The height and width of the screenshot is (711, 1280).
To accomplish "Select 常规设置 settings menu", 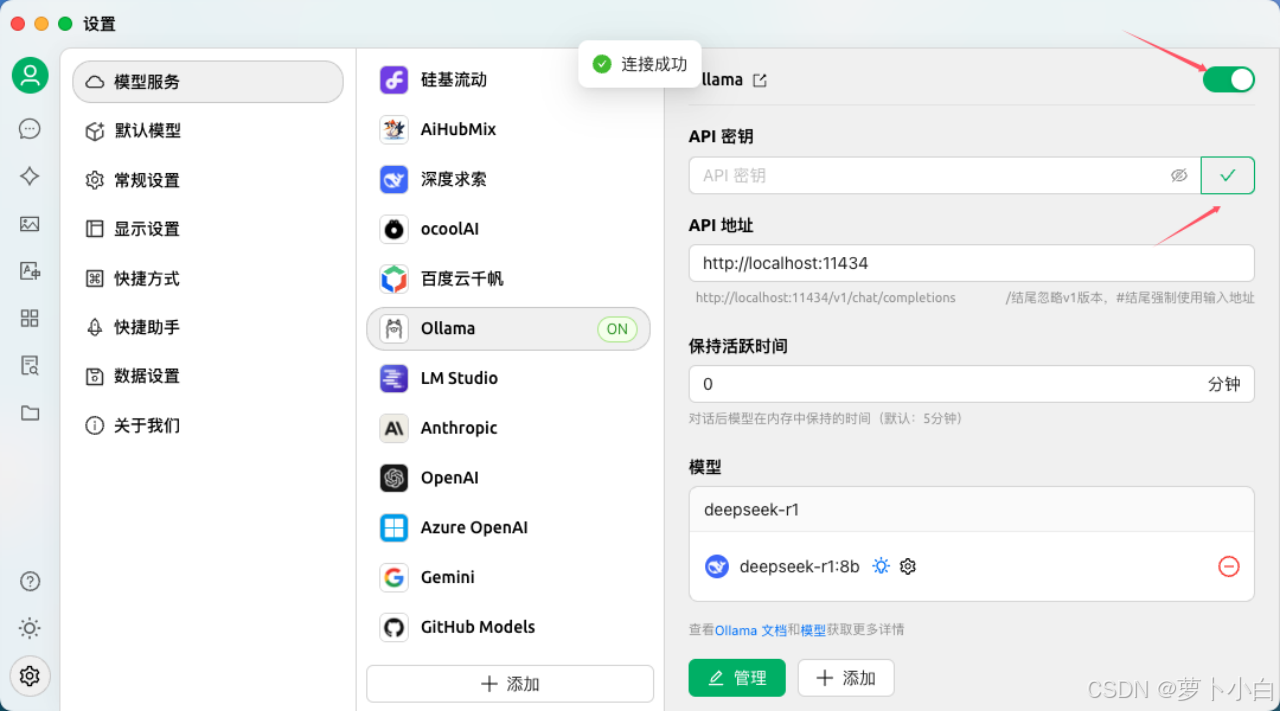I will [208, 180].
